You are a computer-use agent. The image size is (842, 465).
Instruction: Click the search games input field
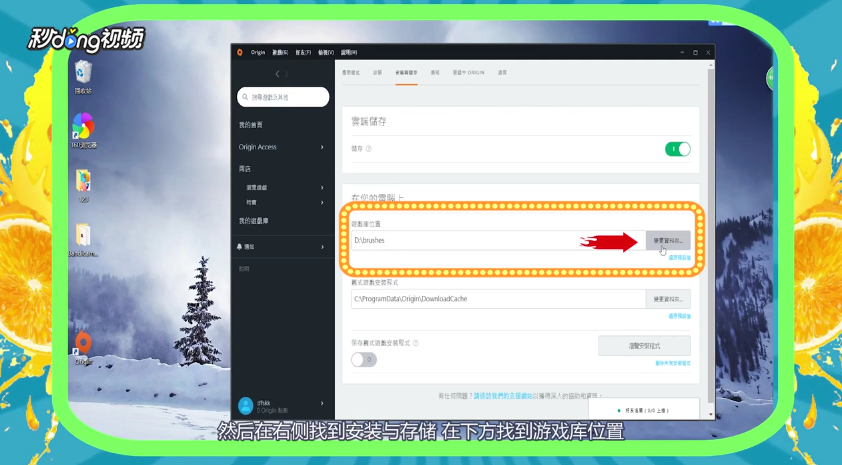(x=283, y=97)
